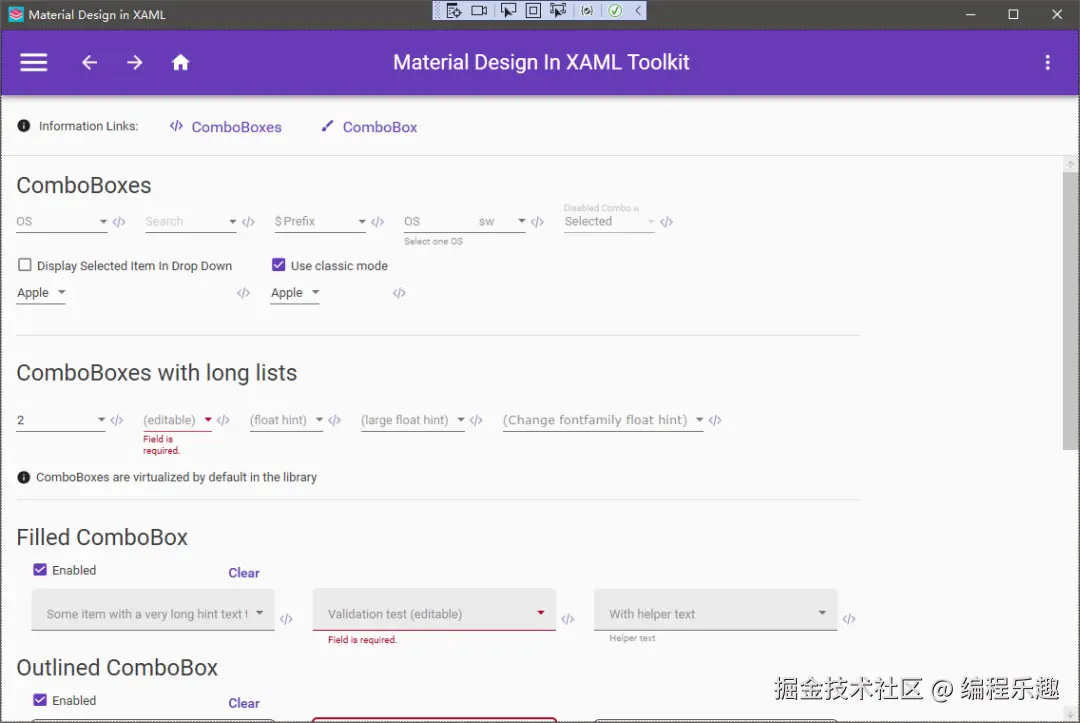
Task: Collapse the debug toolbar with the chevron
Action: [x=638, y=10]
